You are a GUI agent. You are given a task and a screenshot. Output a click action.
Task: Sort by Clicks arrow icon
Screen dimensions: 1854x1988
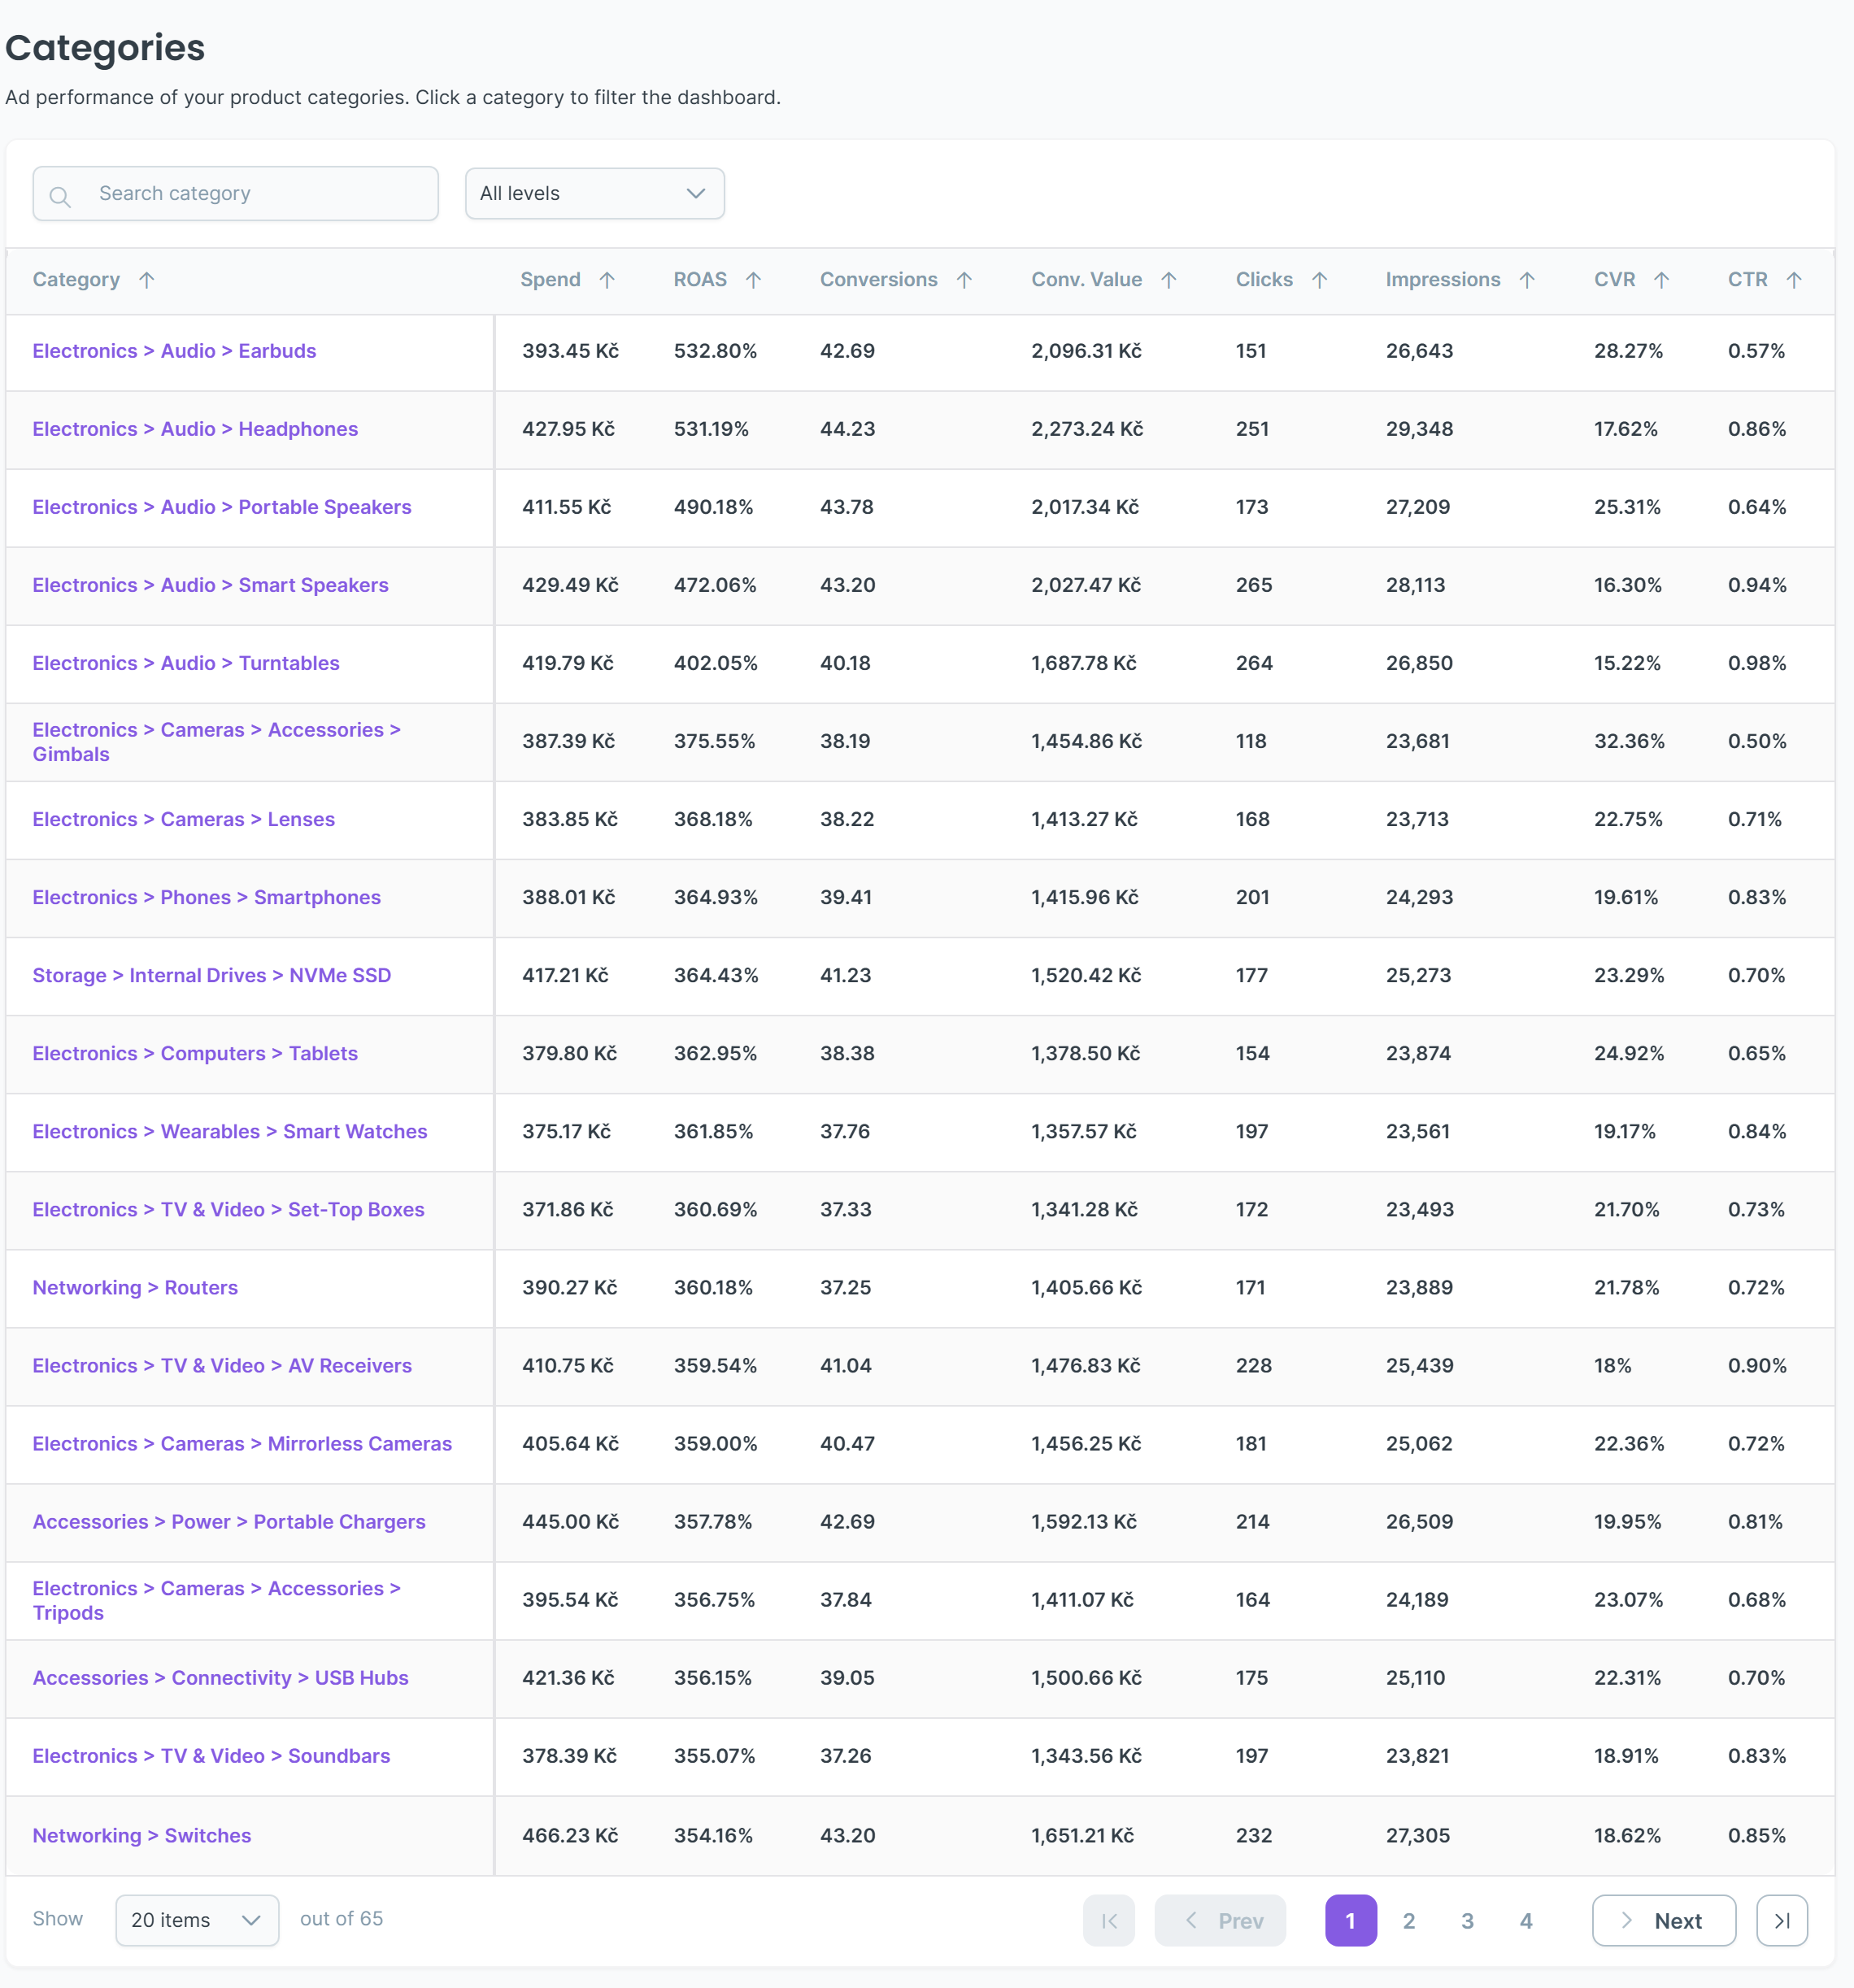[1320, 280]
